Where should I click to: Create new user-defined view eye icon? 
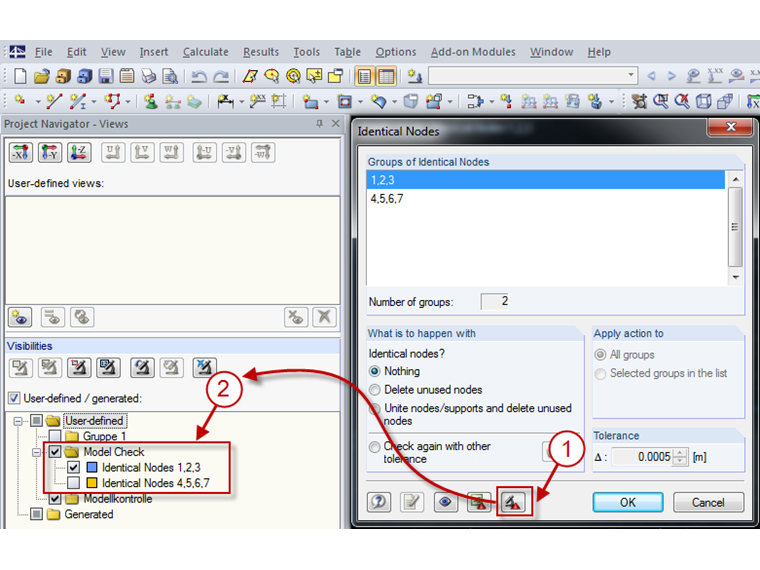coord(20,317)
